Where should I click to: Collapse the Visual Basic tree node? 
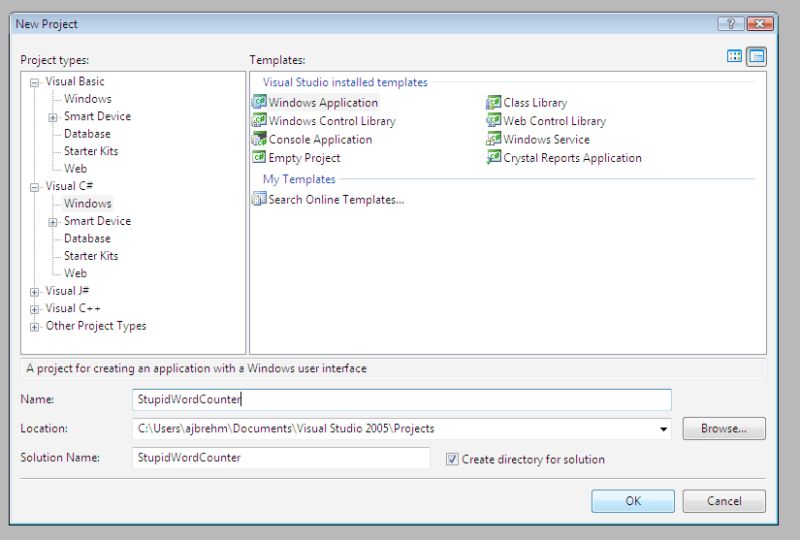click(x=34, y=83)
